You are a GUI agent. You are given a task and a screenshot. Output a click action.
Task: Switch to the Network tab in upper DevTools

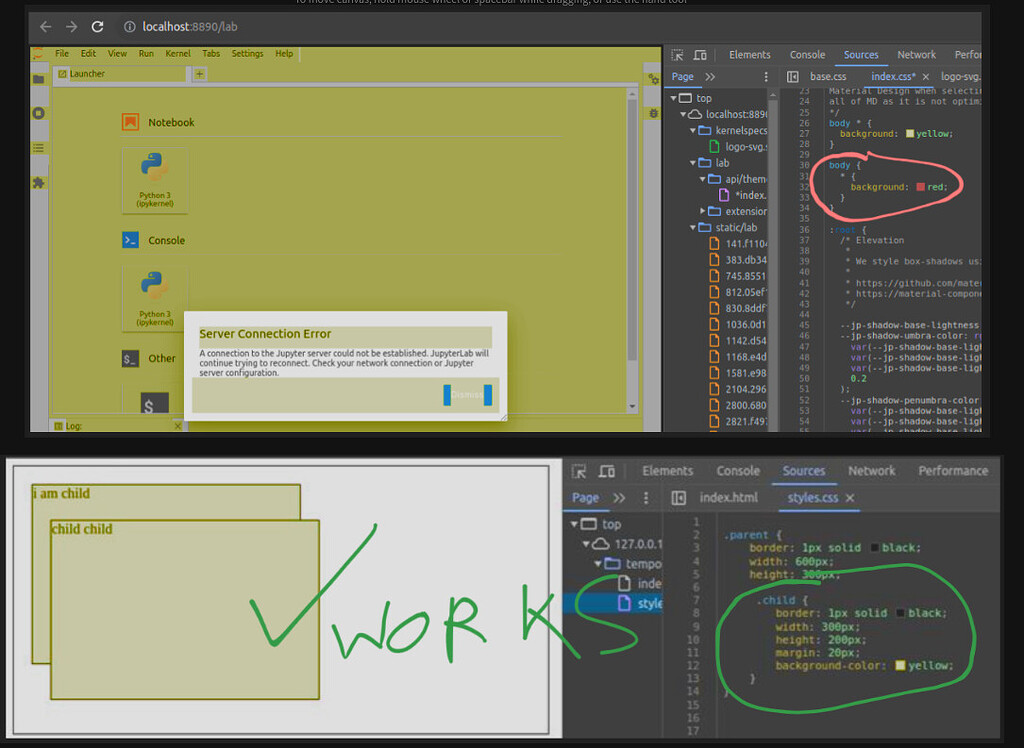click(916, 55)
